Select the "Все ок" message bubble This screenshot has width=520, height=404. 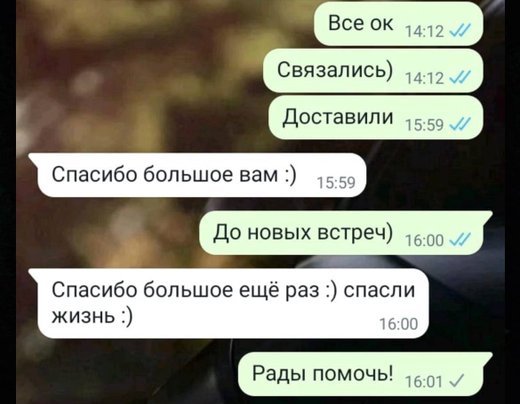pyautogui.click(x=399, y=23)
